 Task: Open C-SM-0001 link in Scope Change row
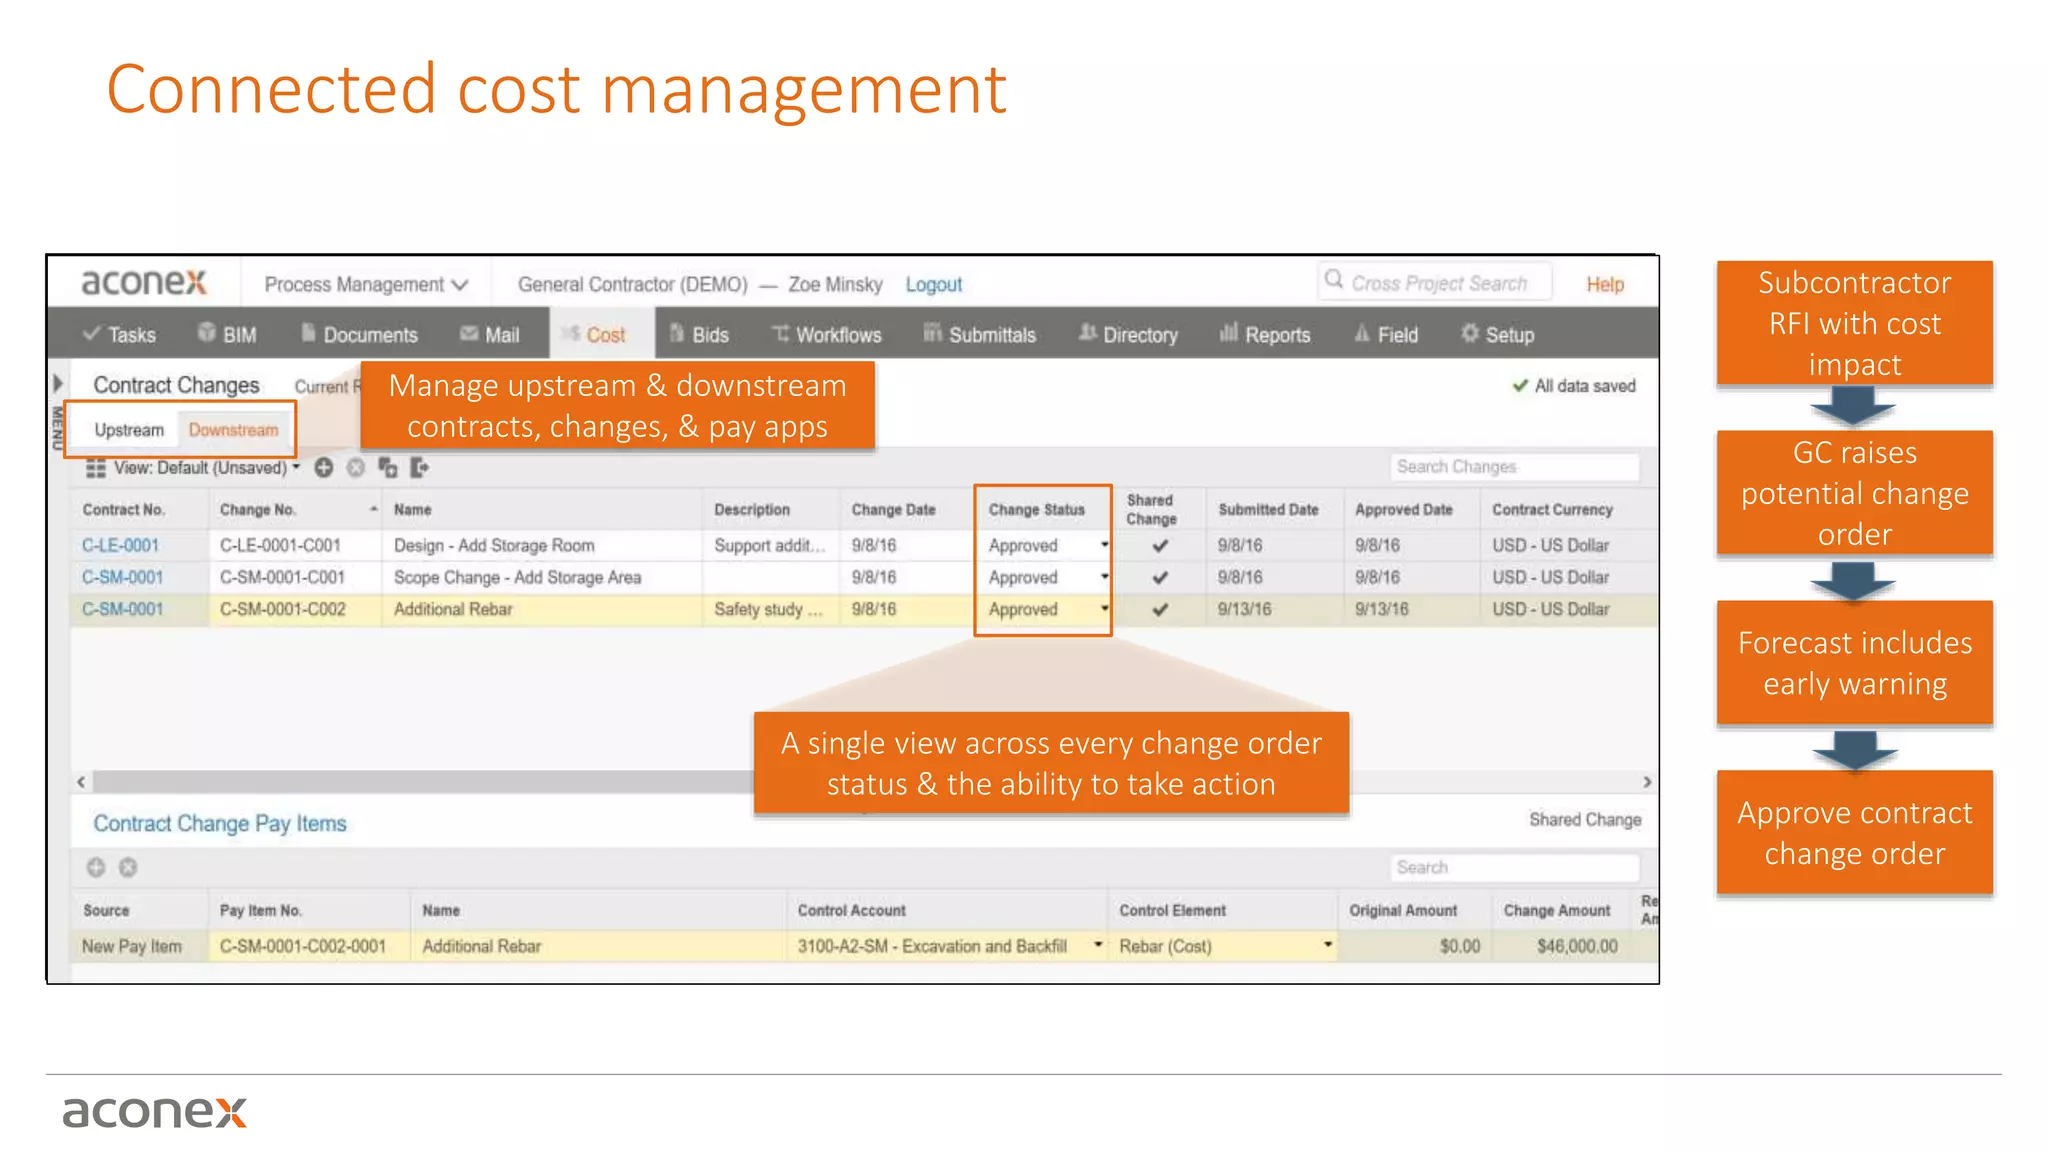click(x=122, y=577)
